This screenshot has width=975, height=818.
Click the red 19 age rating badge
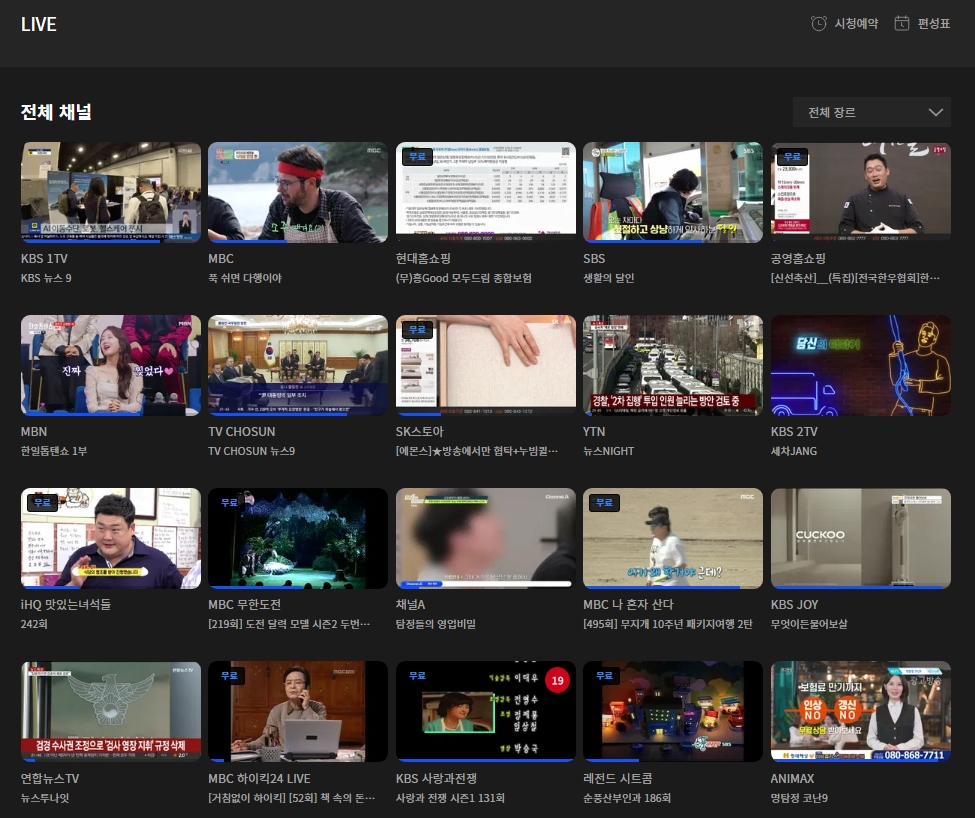click(557, 681)
